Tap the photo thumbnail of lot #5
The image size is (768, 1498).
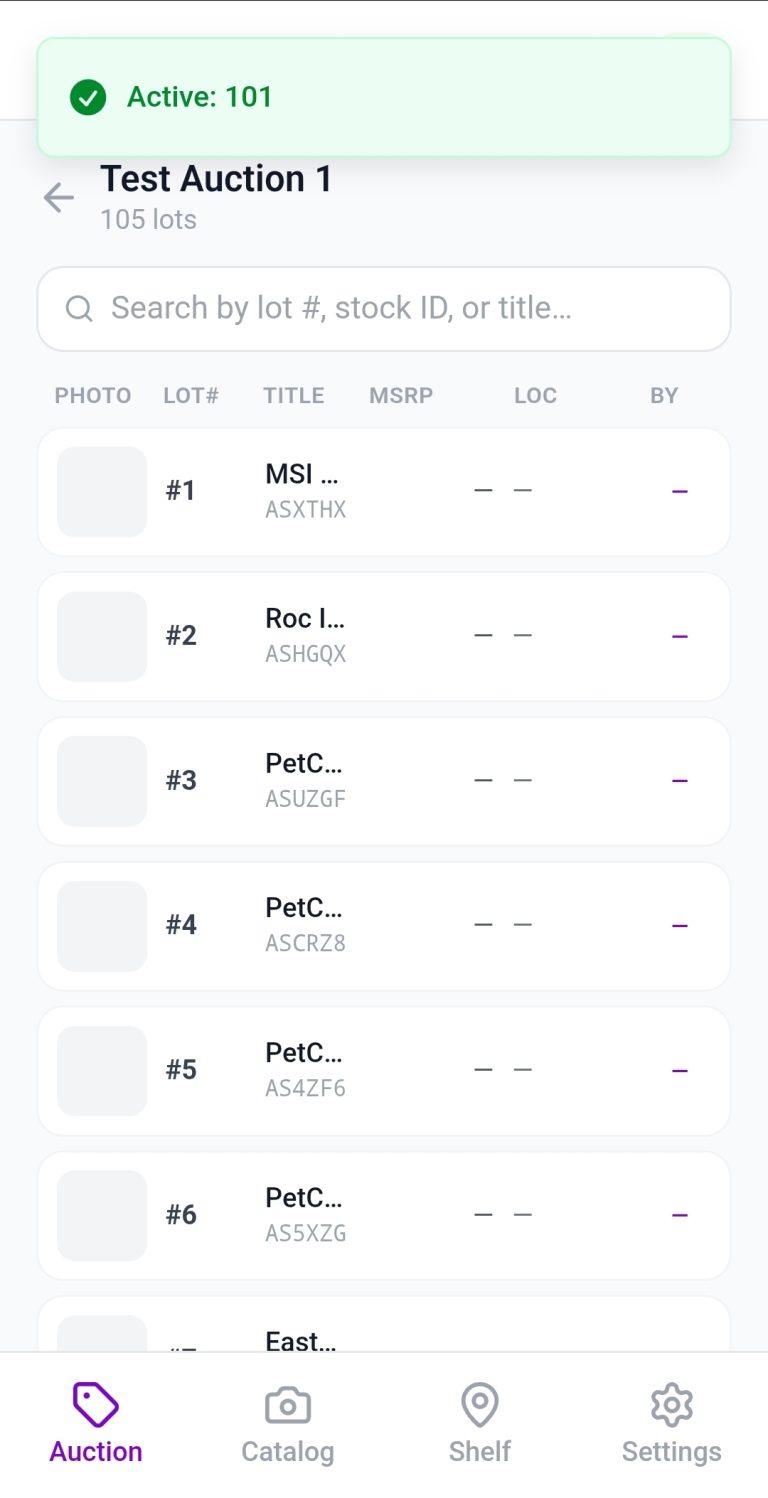[101, 1070]
